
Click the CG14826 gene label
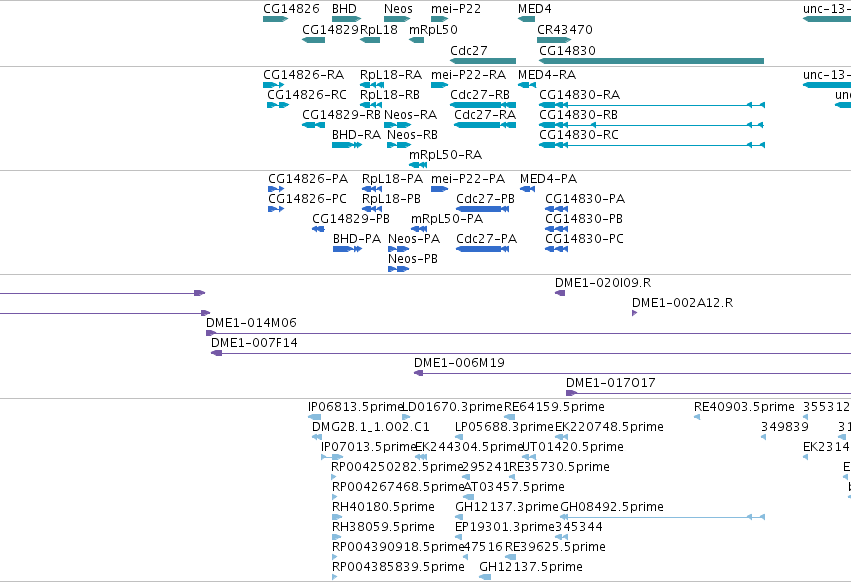tap(291, 9)
